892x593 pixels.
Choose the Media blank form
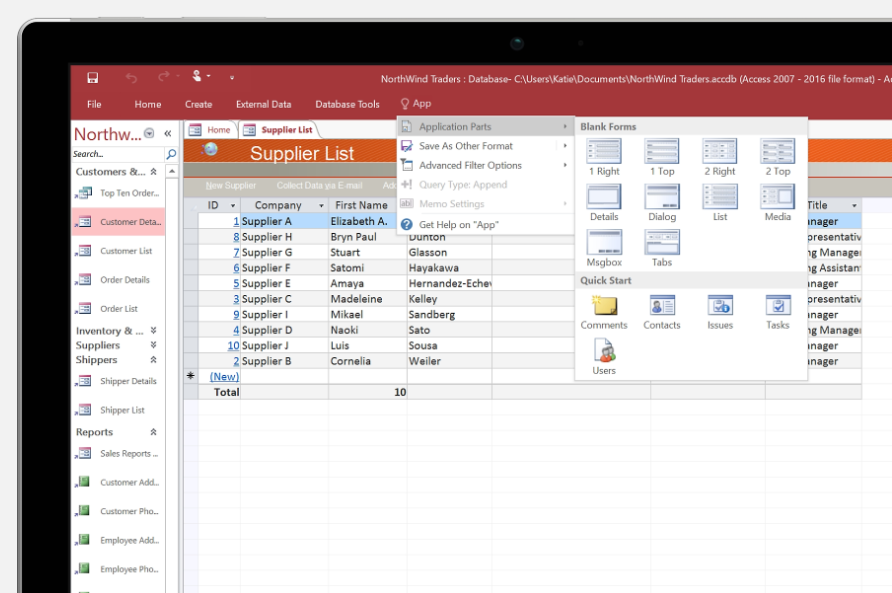[778, 203]
